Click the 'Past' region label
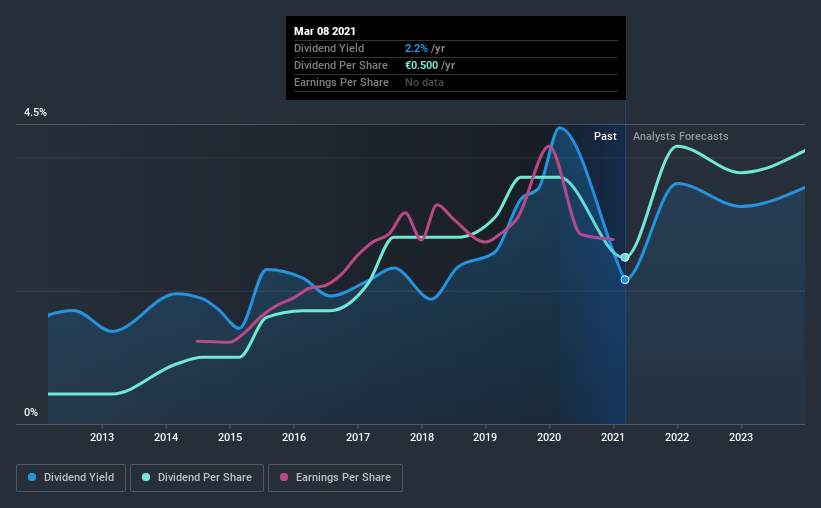Image resolution: width=821 pixels, height=508 pixels. click(605, 136)
